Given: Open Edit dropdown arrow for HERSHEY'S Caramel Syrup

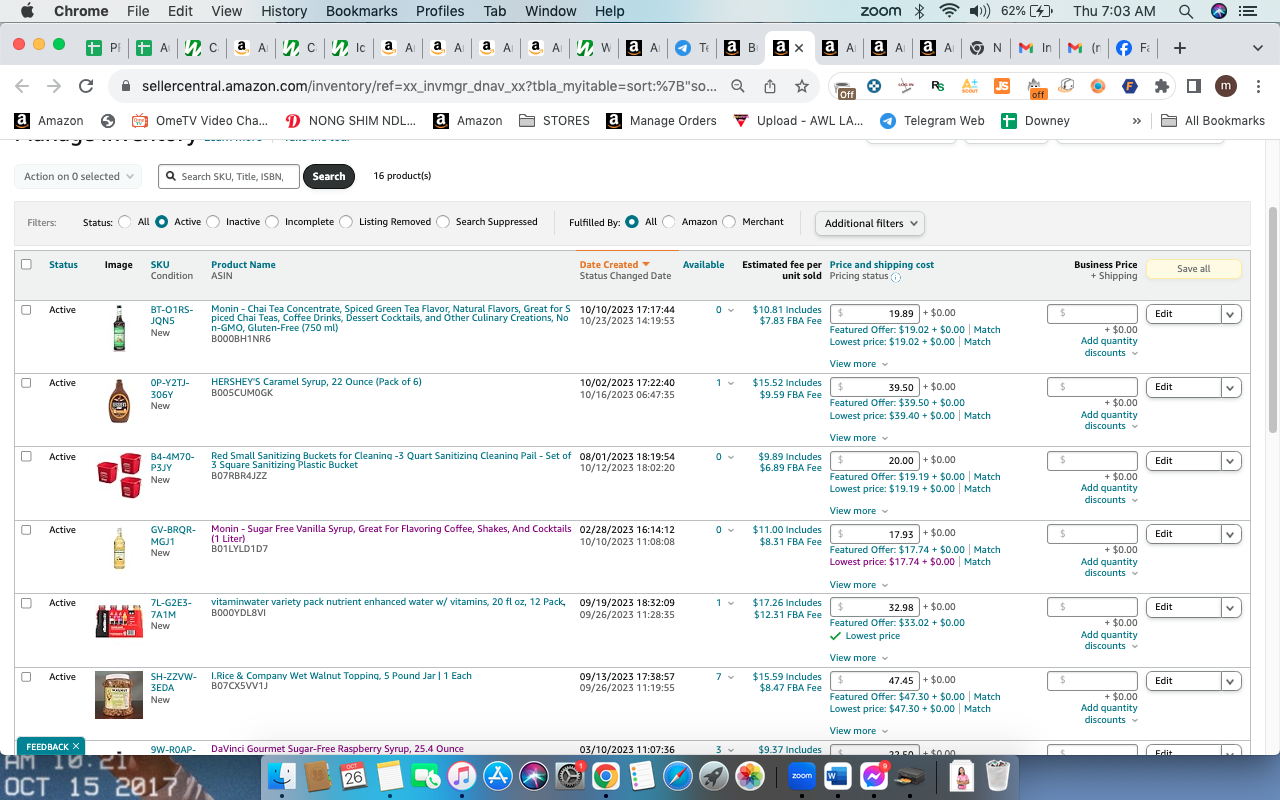Looking at the screenshot, I should 1231,387.
